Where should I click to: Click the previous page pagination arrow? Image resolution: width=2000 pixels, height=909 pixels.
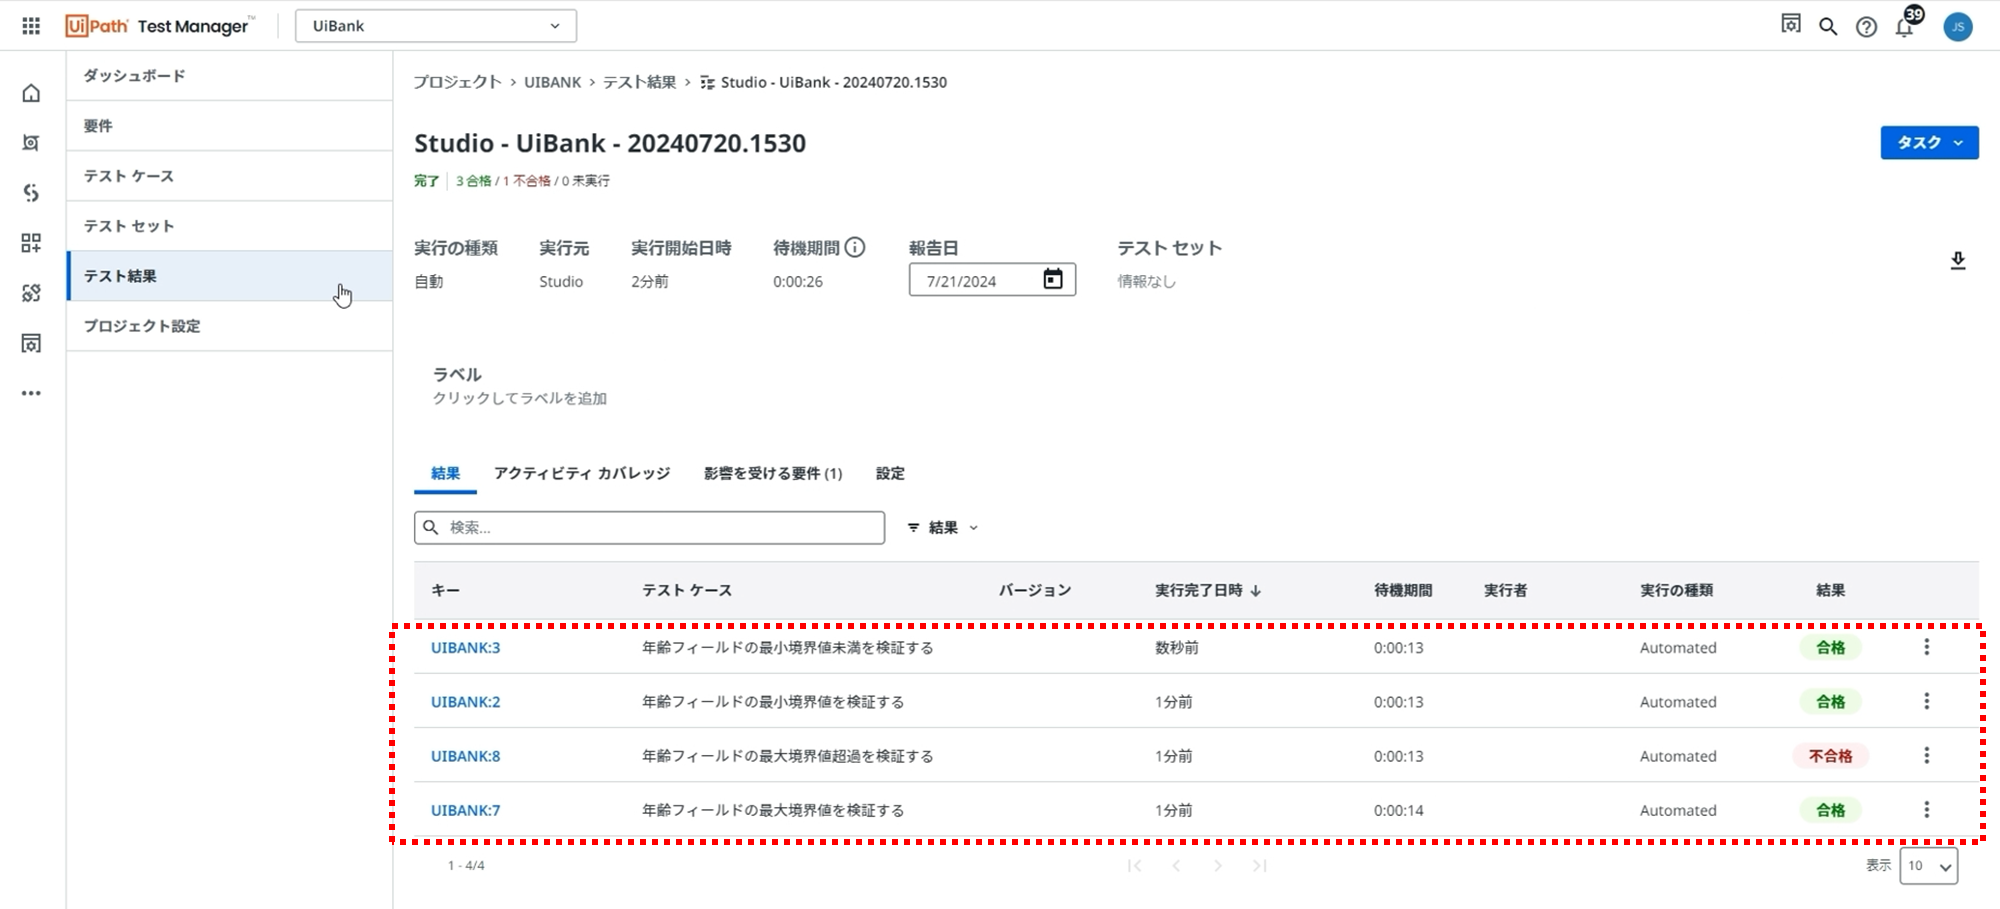1176,866
